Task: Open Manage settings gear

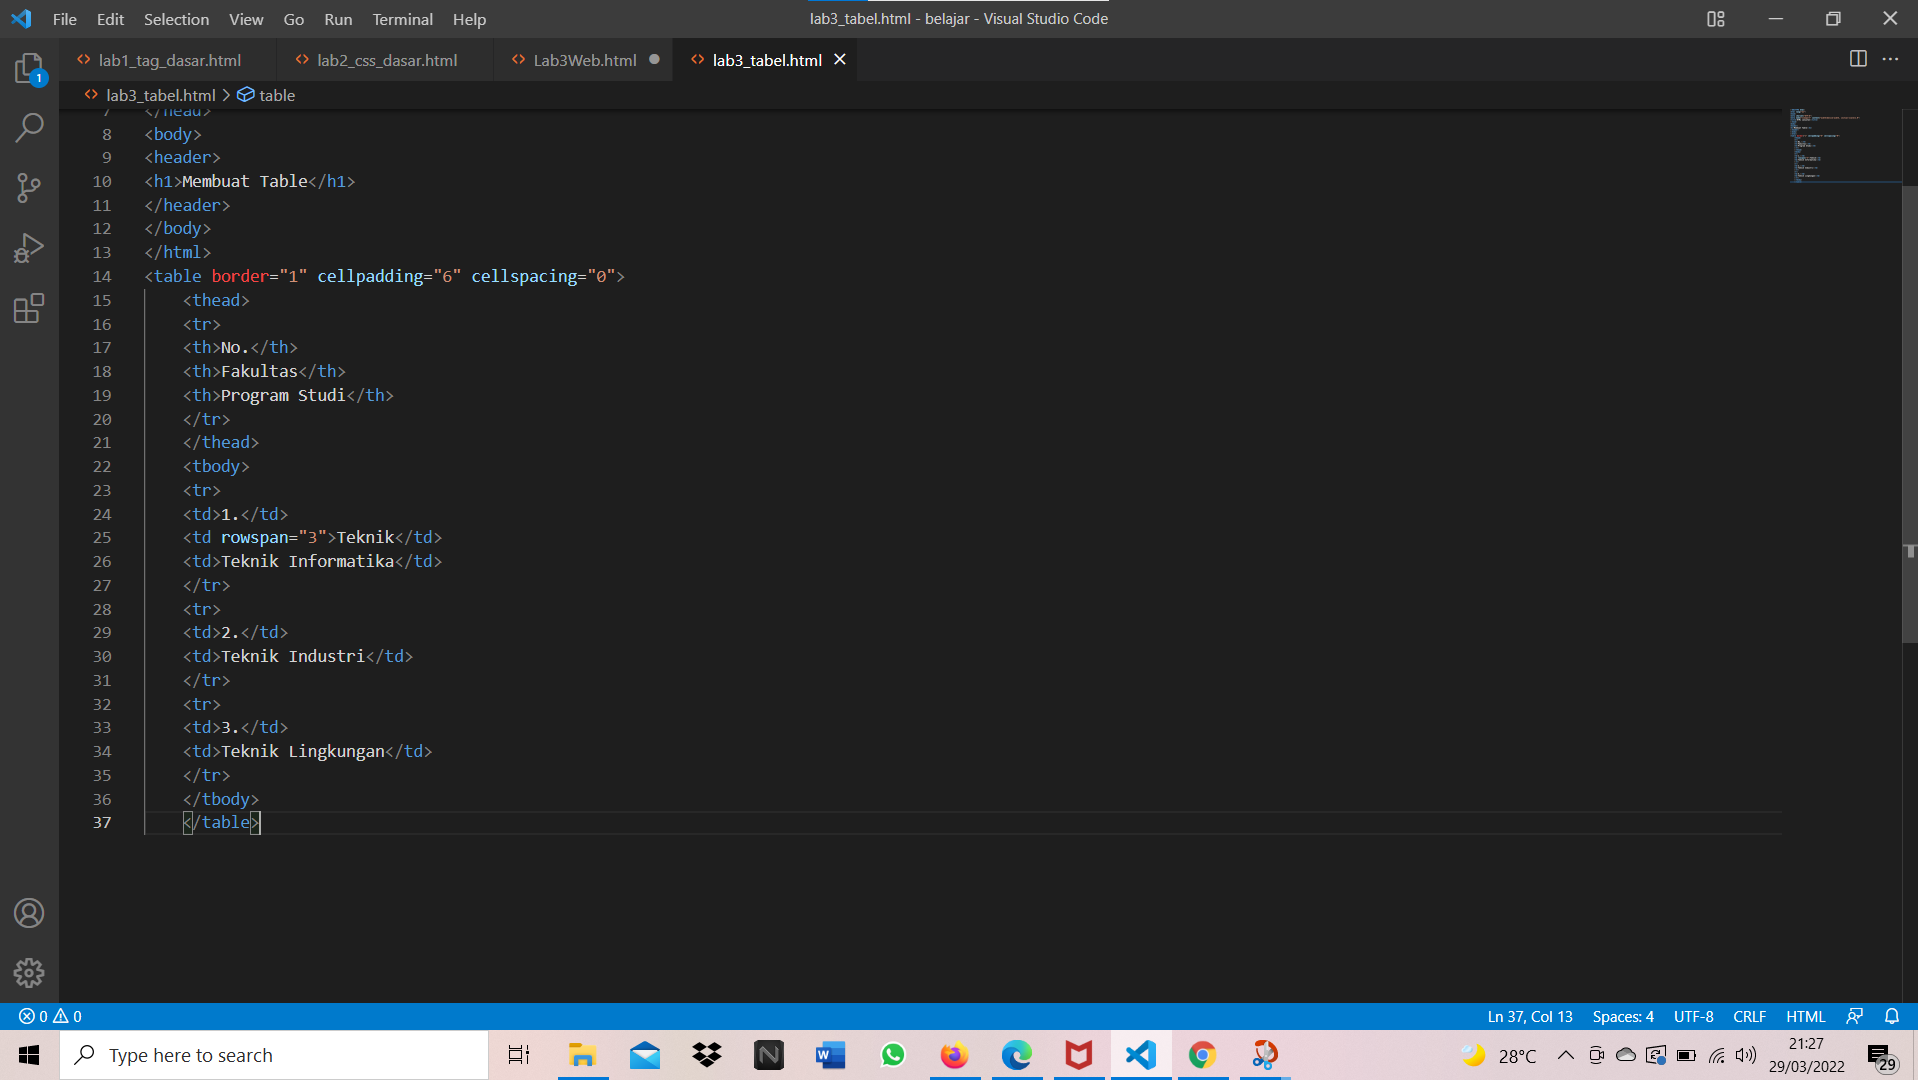Action: tap(29, 973)
